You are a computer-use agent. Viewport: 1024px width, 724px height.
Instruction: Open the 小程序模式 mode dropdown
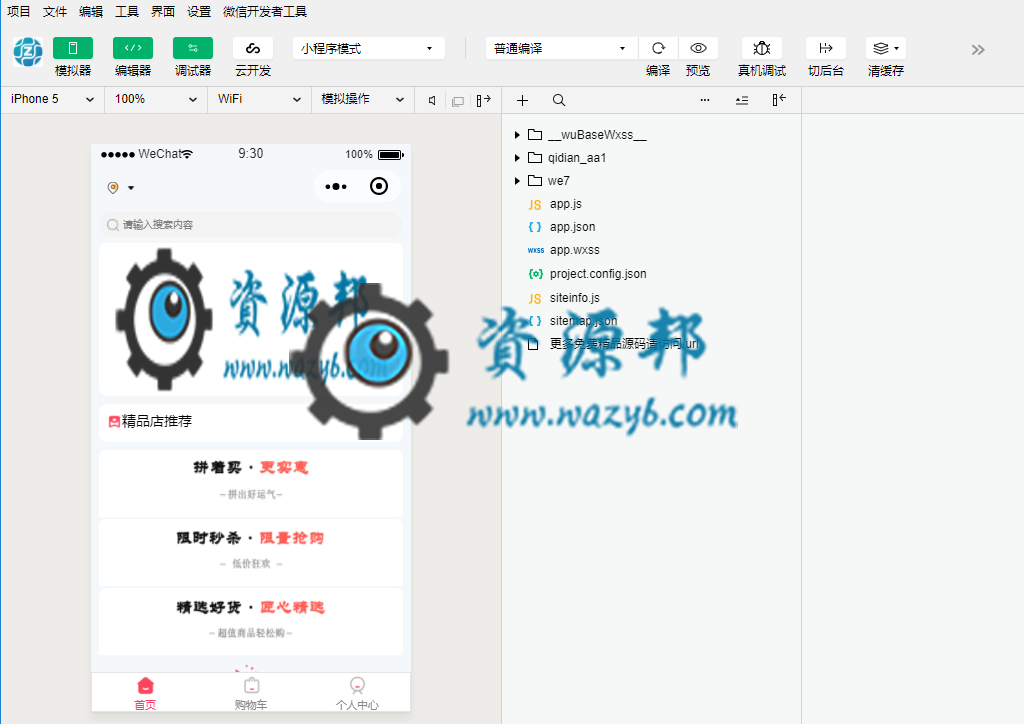click(x=369, y=48)
